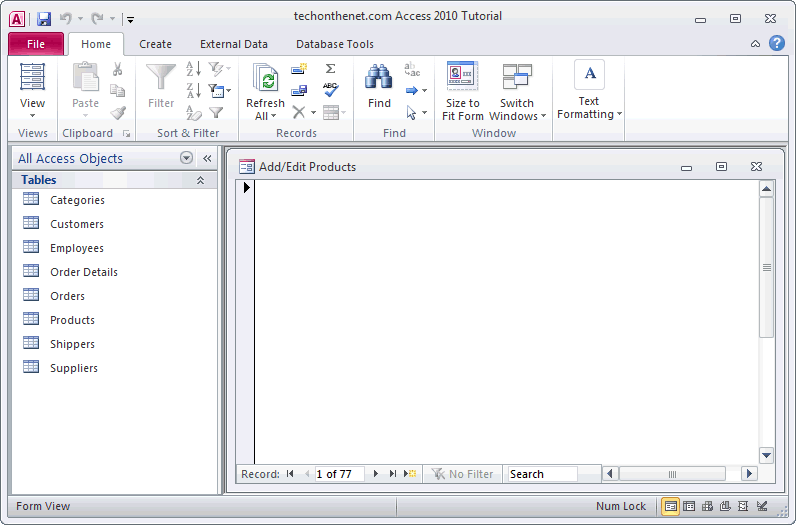Select the Employees table

(115, 248)
